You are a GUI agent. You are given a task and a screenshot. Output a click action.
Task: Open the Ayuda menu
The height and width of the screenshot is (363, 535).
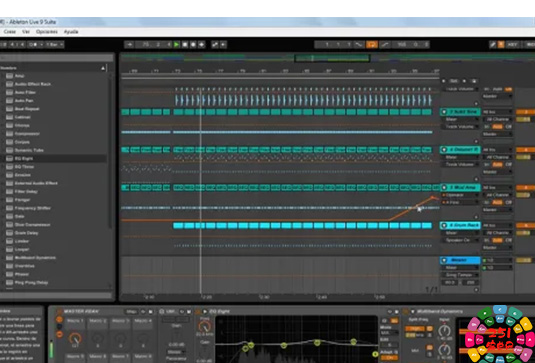tap(71, 31)
